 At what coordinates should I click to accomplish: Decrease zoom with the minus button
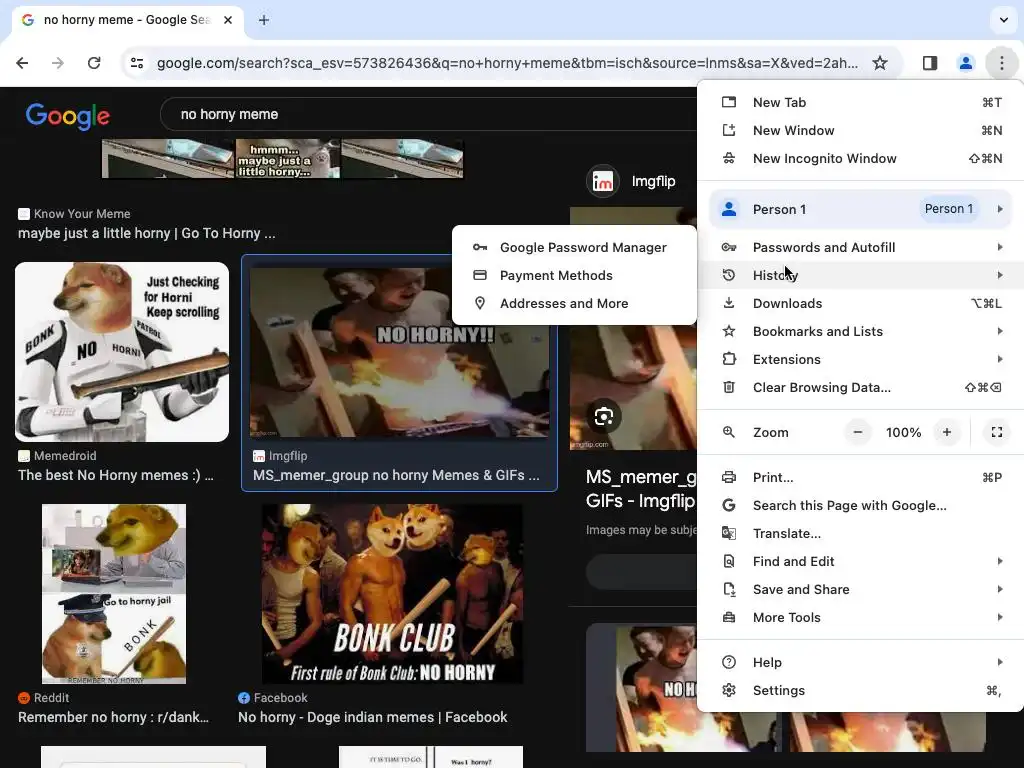(858, 432)
